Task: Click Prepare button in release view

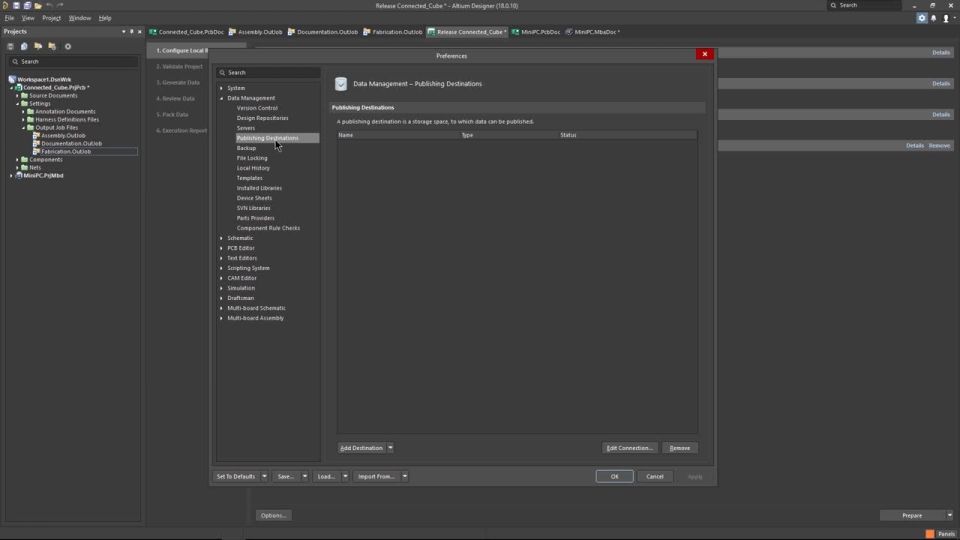Action: pyautogui.click(x=912, y=516)
